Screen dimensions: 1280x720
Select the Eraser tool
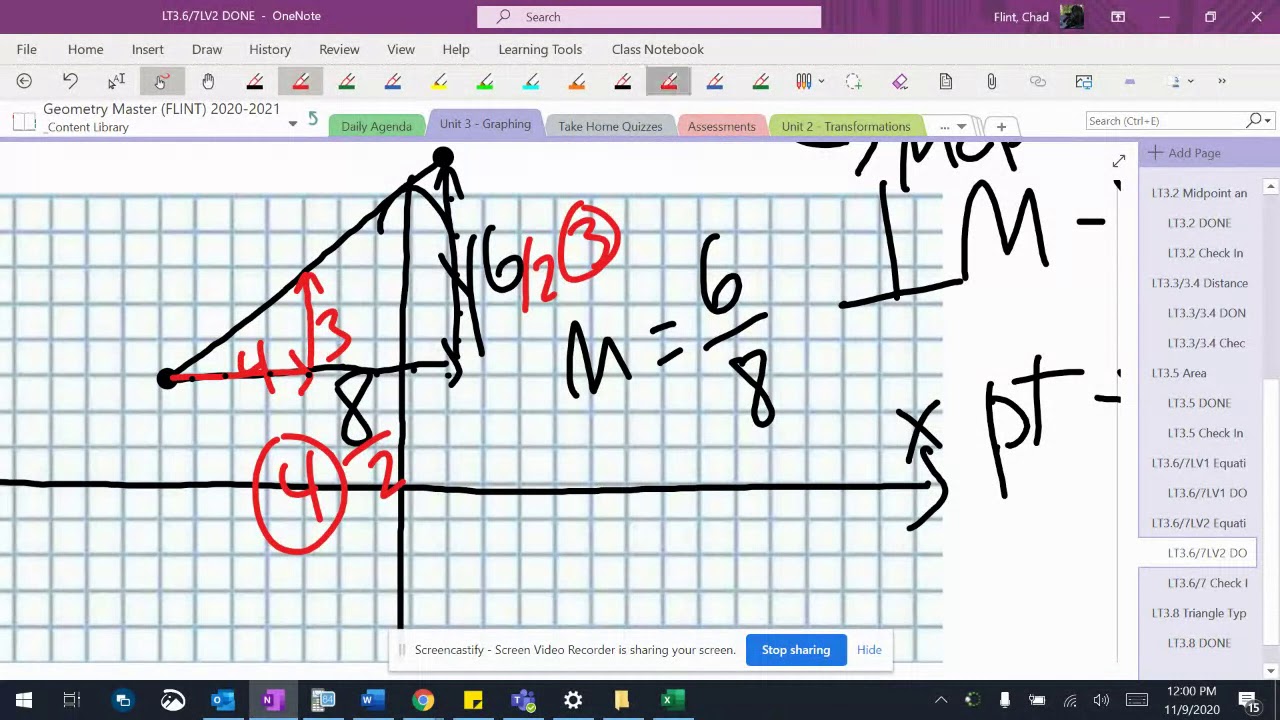click(x=900, y=81)
